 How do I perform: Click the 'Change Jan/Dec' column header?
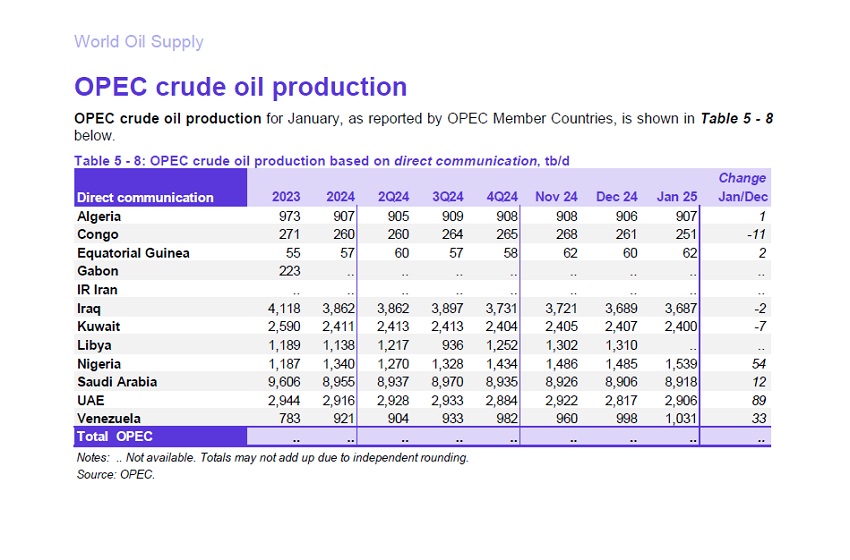tap(742, 188)
